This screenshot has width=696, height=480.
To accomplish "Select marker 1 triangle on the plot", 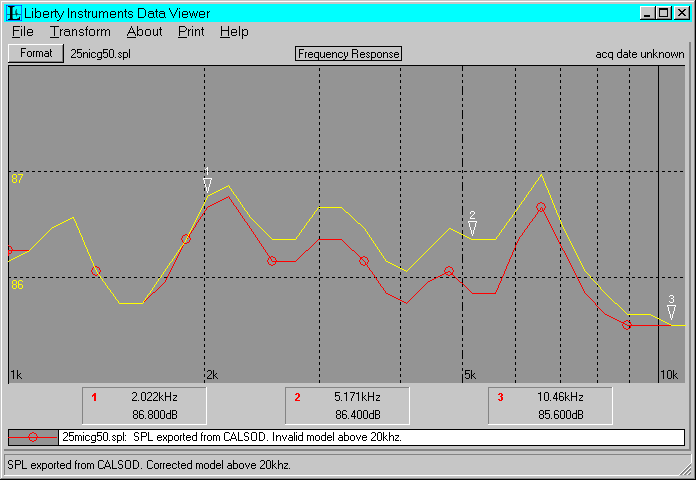I will point(207,185).
